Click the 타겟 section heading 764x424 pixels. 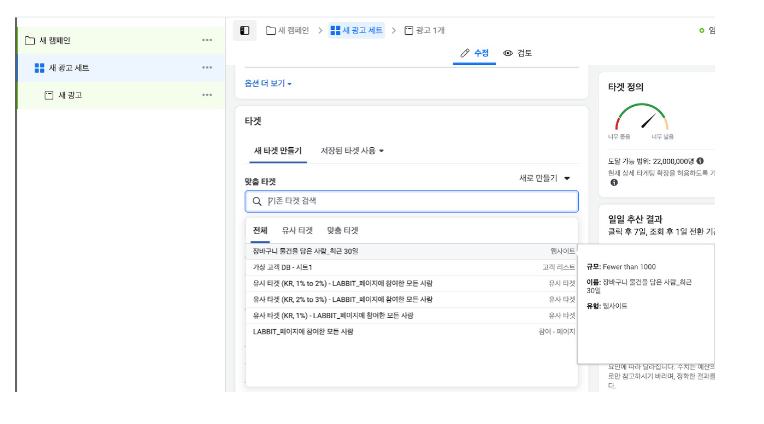pyautogui.click(x=253, y=121)
